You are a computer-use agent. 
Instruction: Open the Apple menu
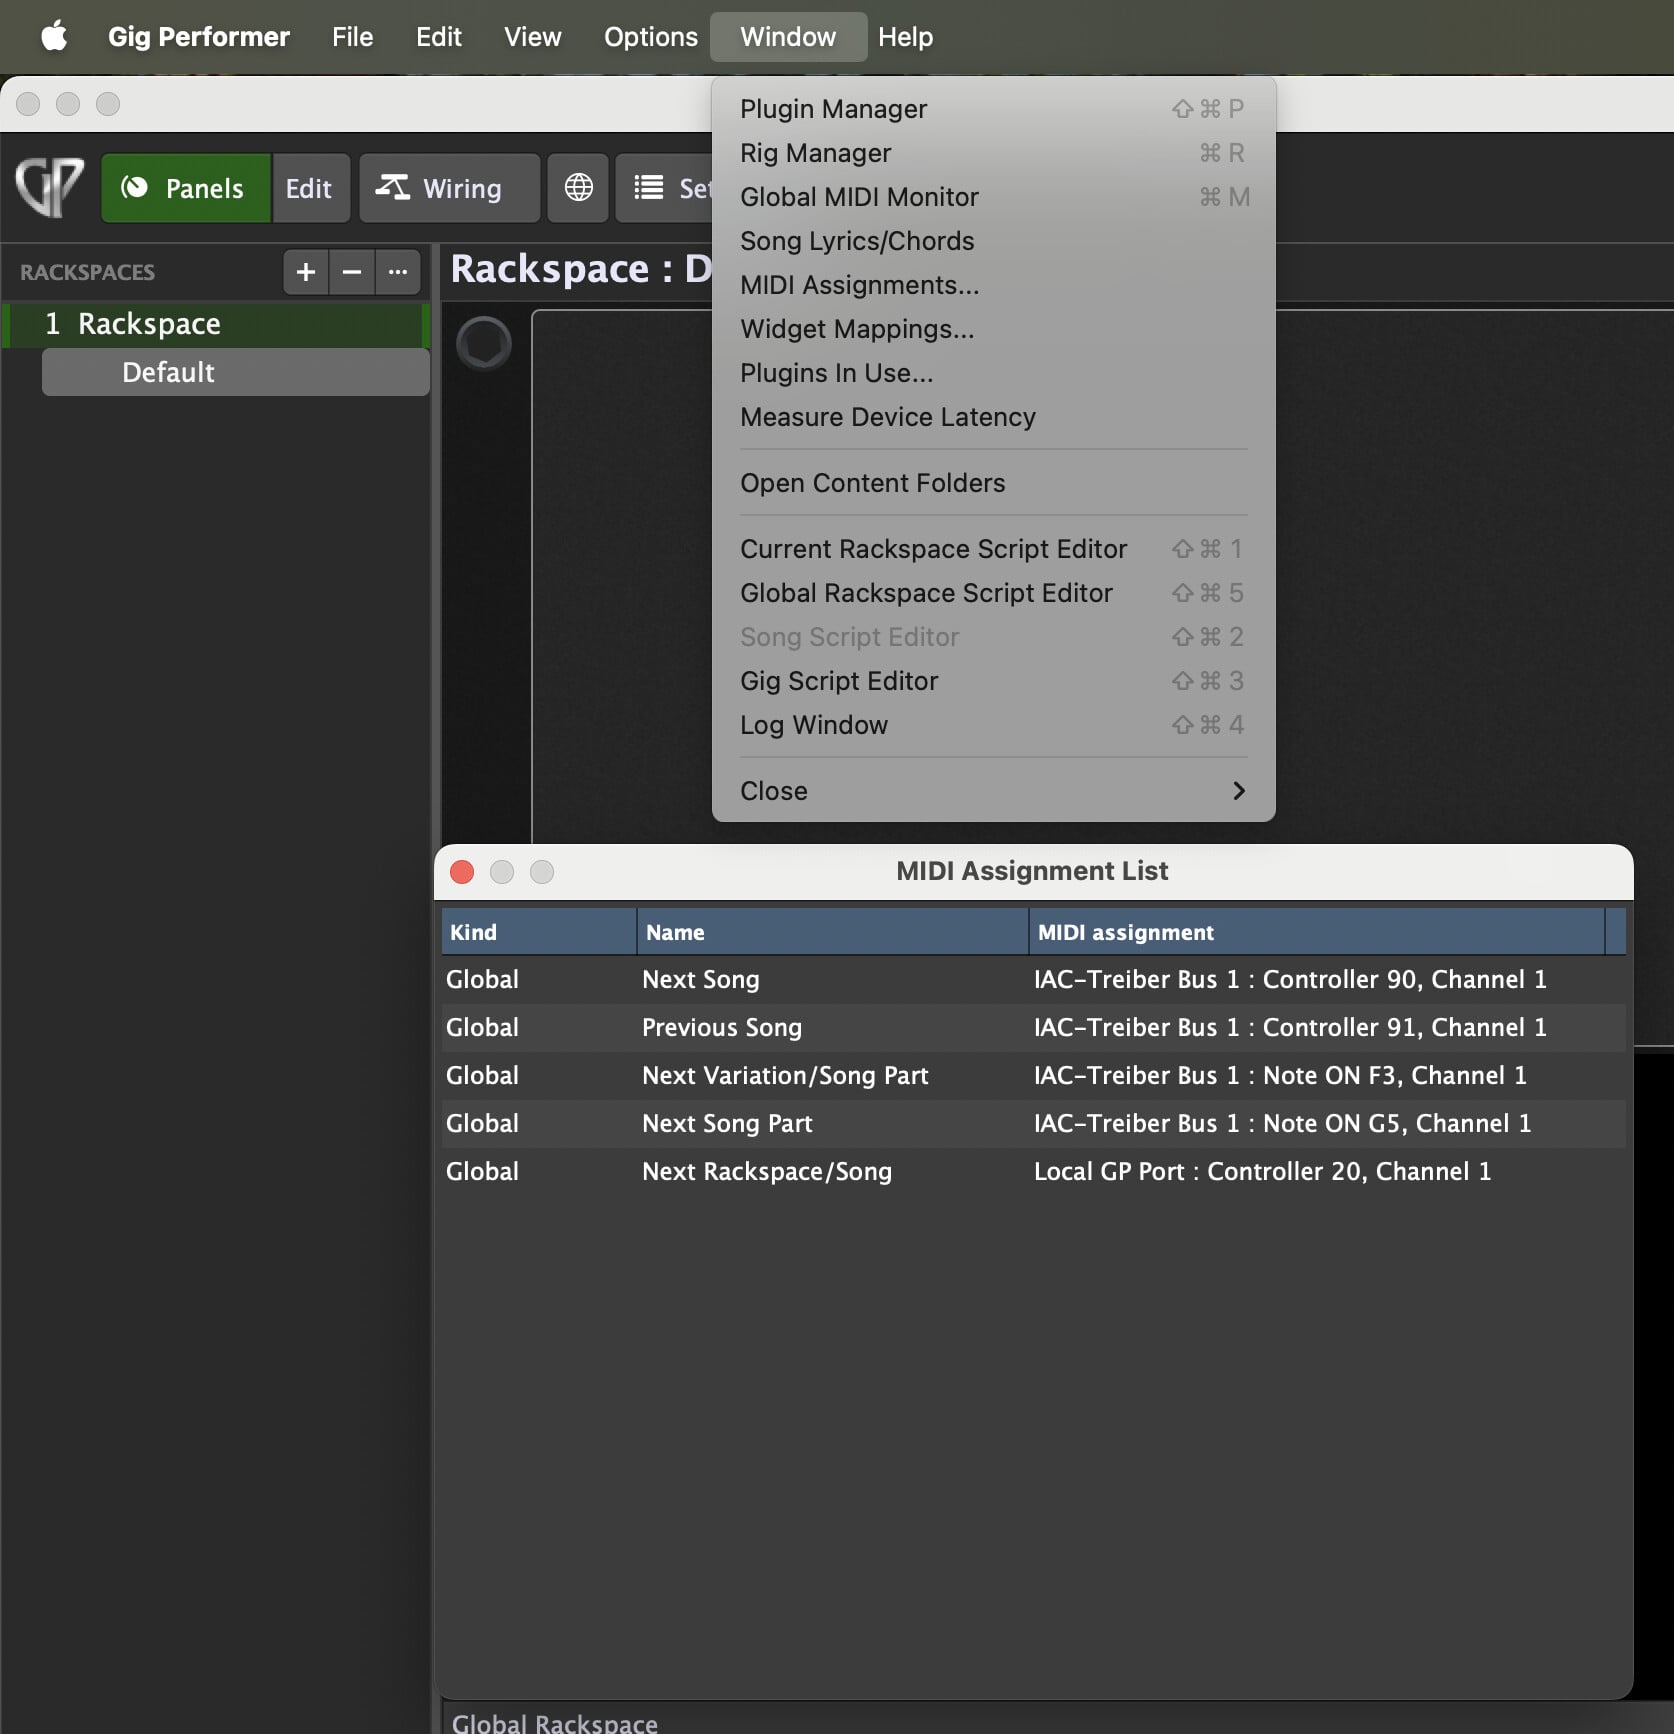click(x=54, y=37)
